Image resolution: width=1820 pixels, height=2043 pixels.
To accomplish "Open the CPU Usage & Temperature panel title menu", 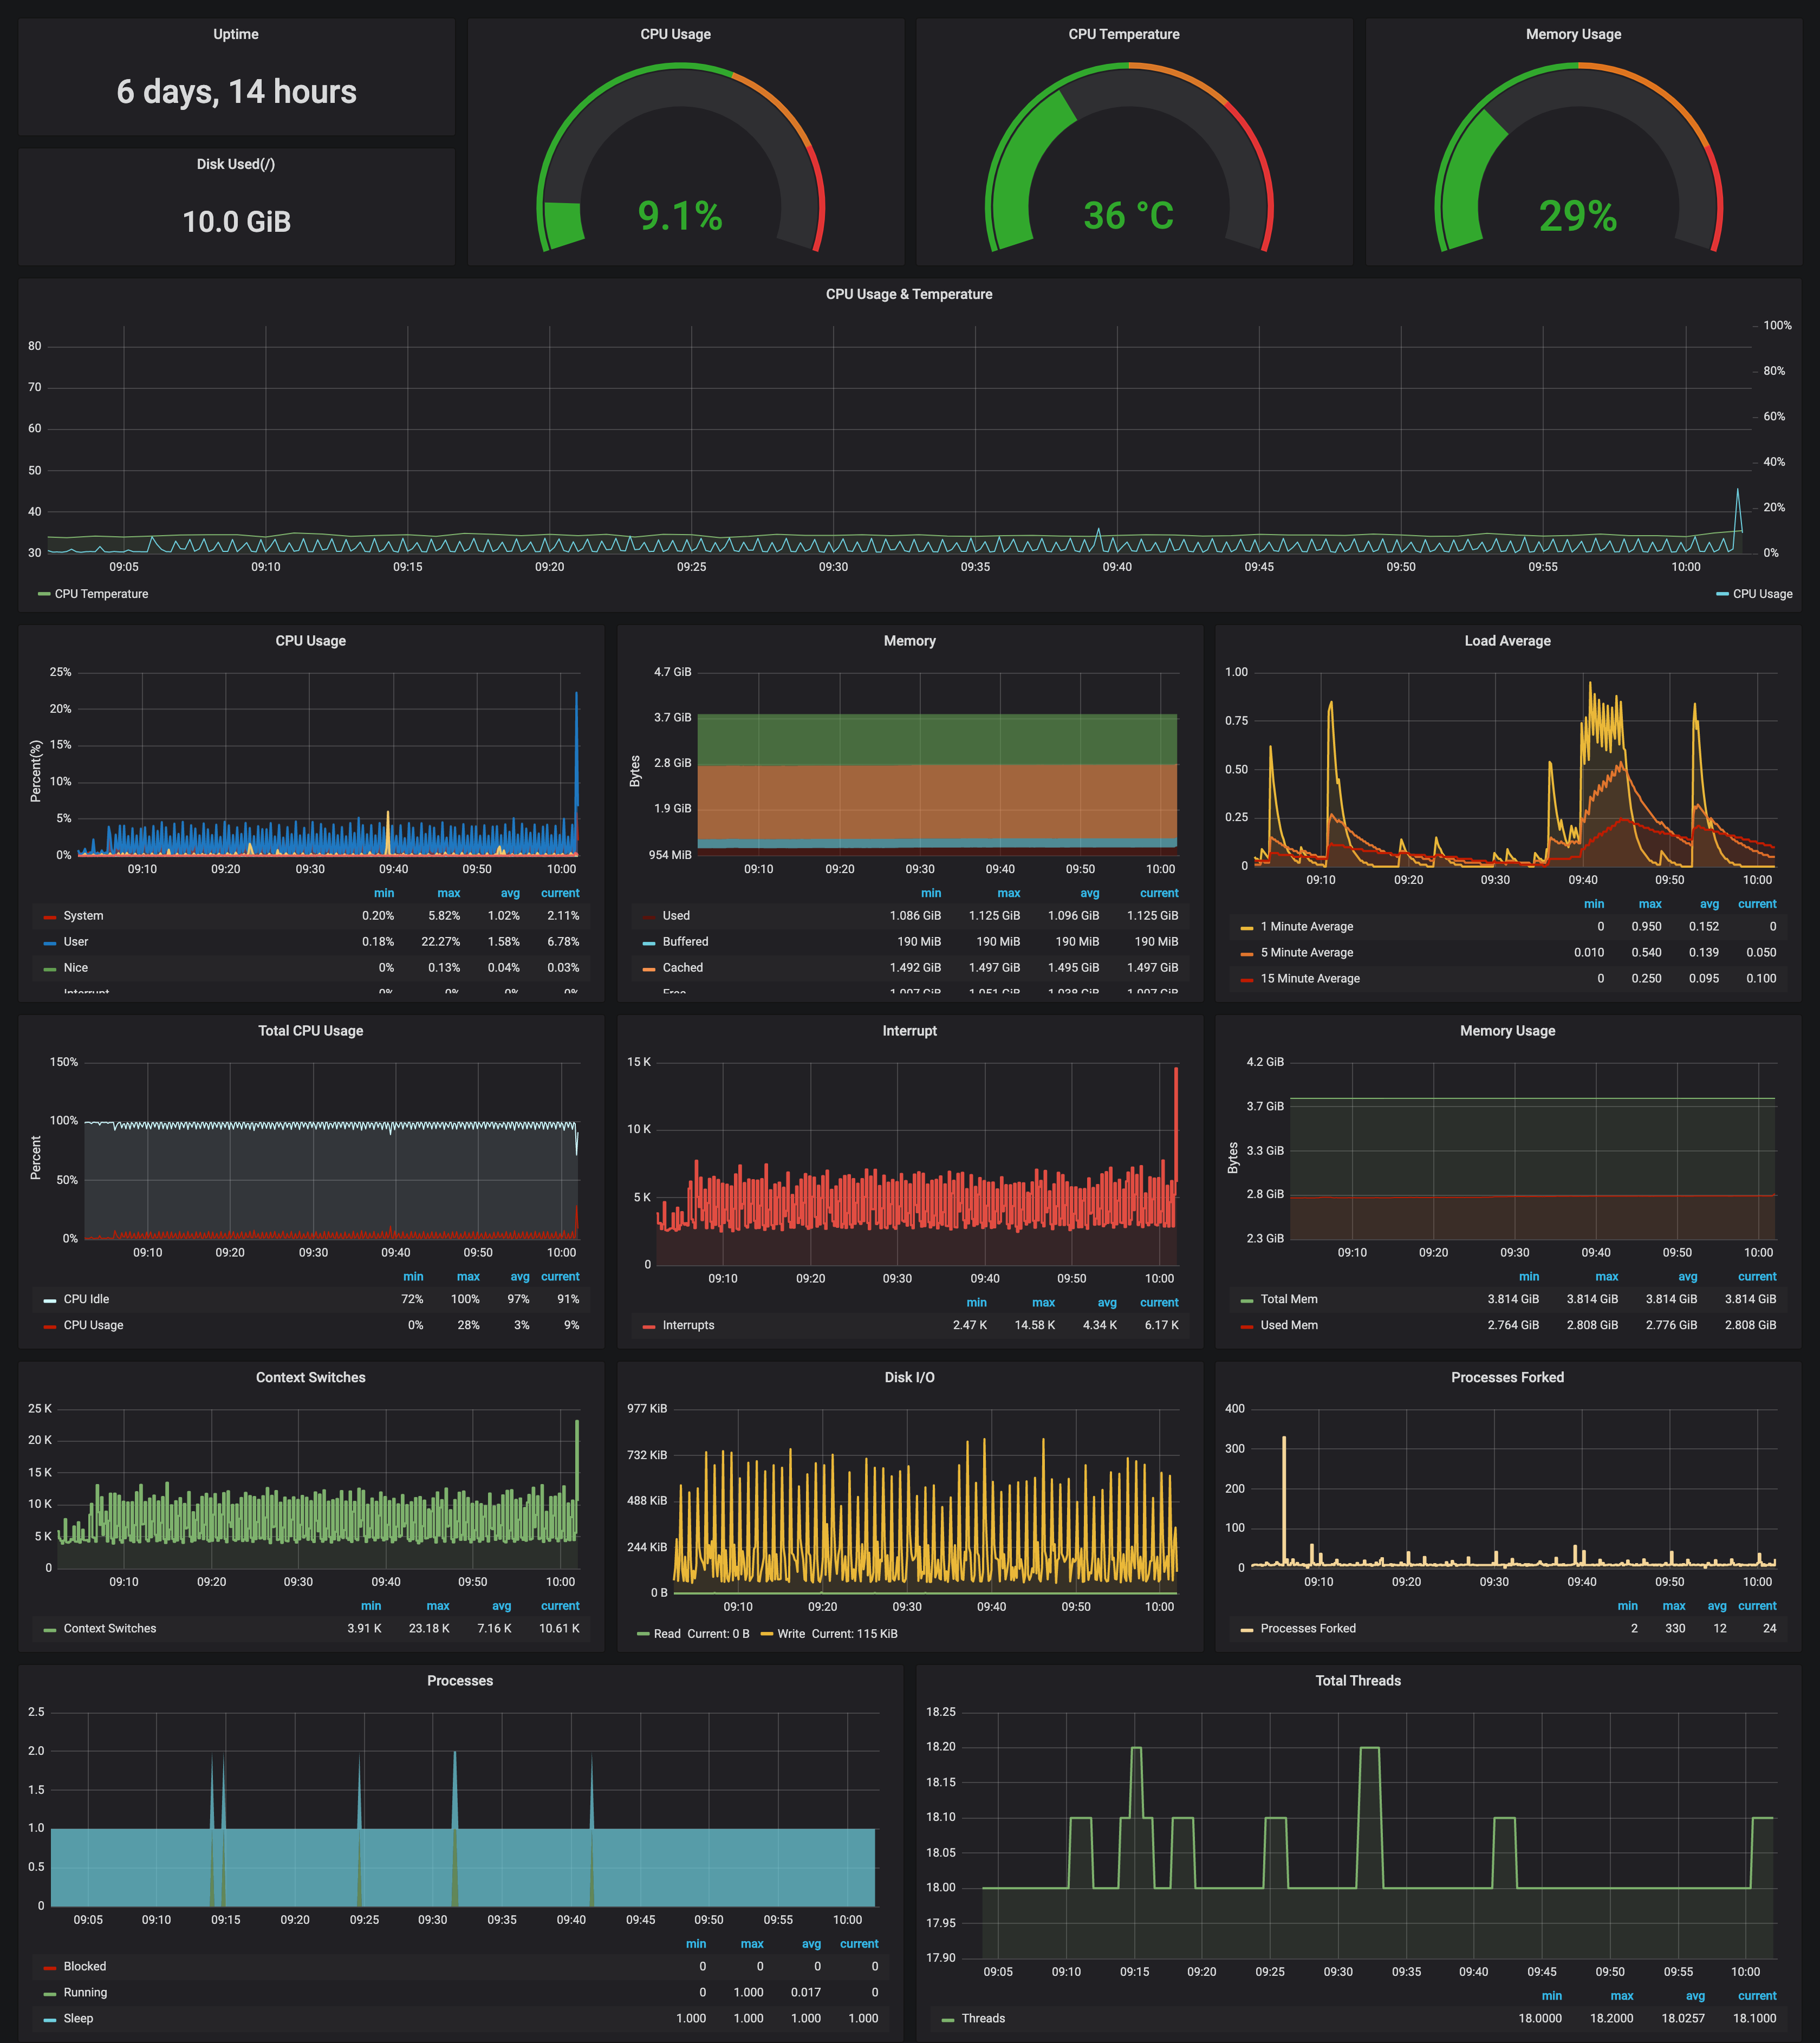I will click(x=908, y=294).
